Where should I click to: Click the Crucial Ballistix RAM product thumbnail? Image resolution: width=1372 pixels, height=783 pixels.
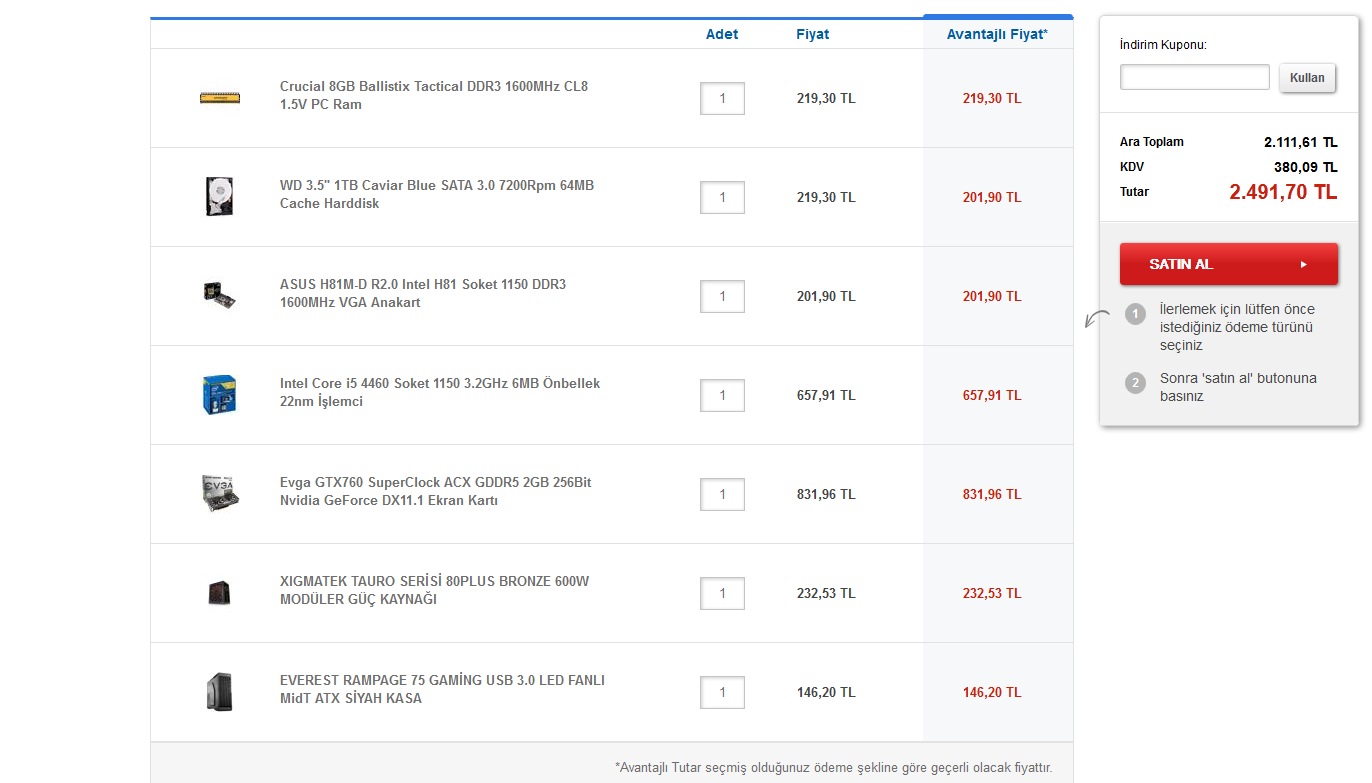coord(219,97)
